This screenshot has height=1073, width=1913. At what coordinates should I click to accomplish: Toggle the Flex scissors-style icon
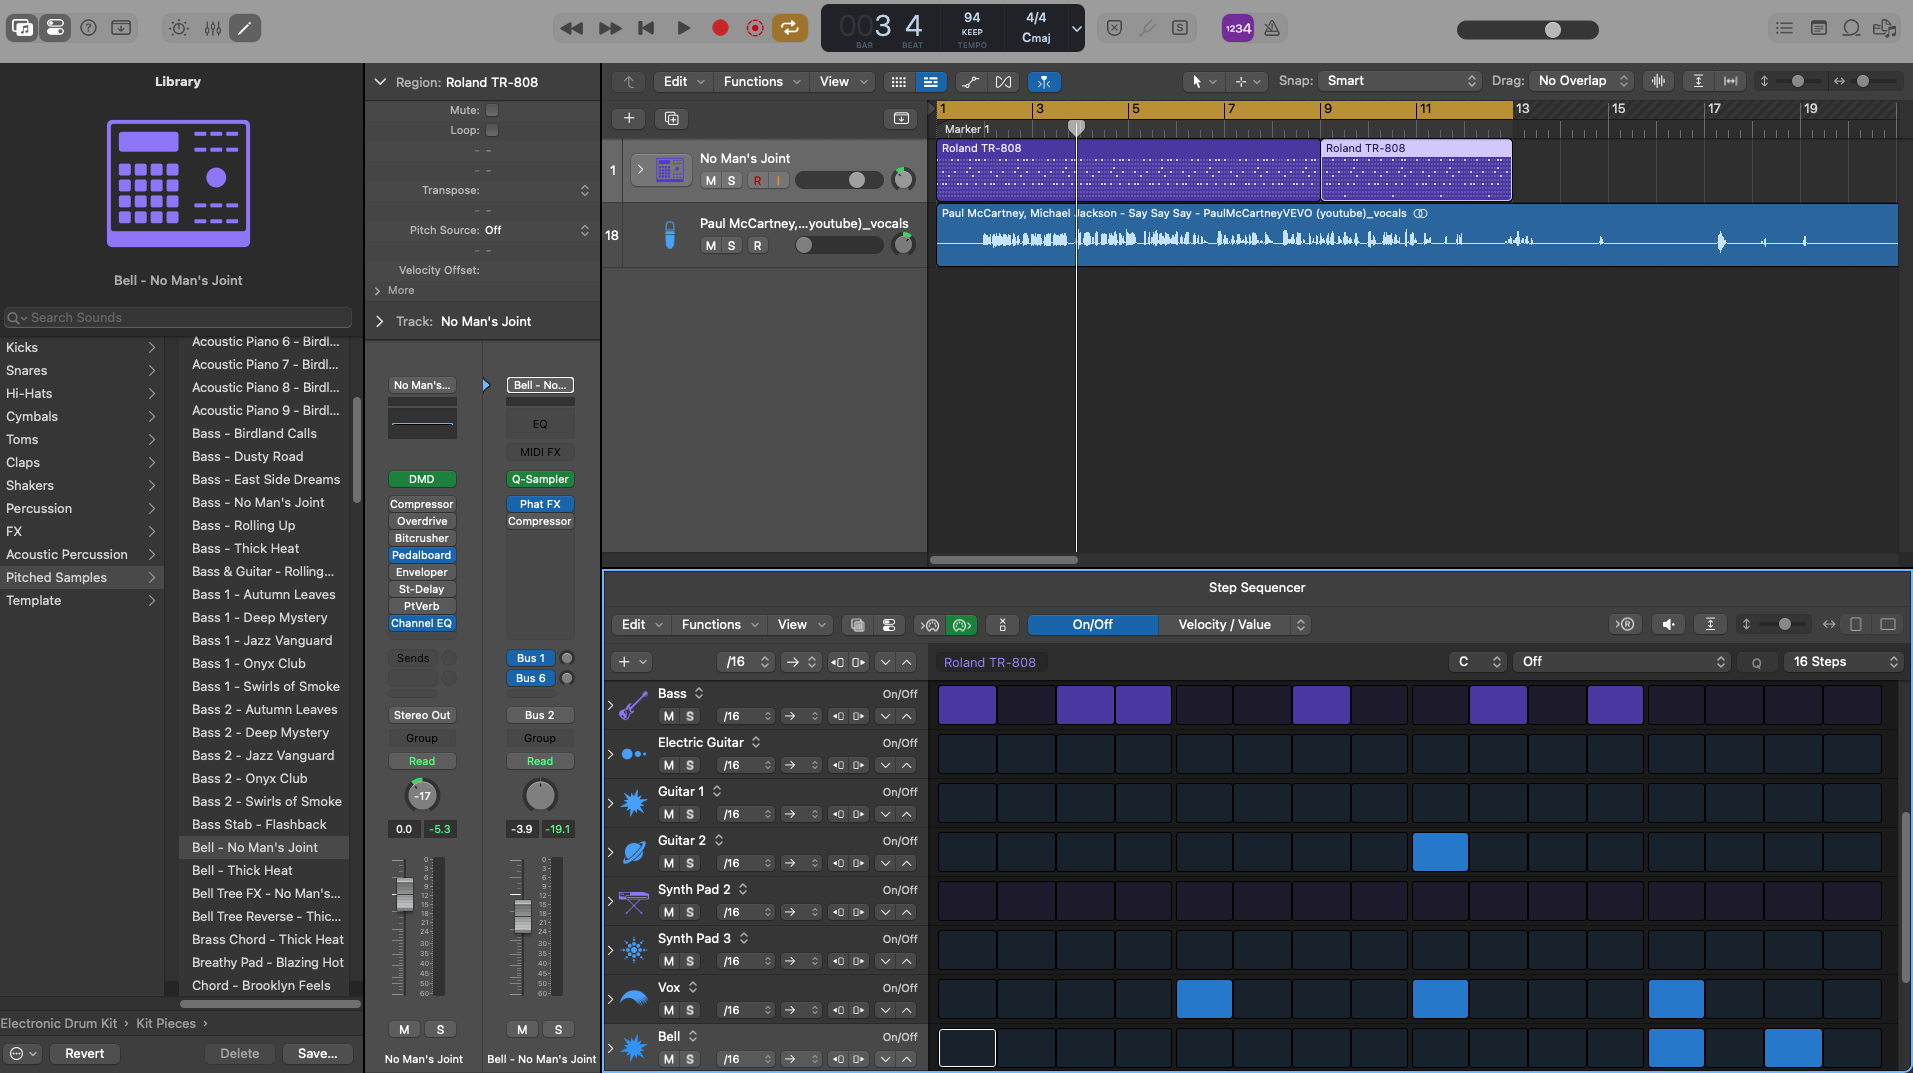click(1003, 82)
